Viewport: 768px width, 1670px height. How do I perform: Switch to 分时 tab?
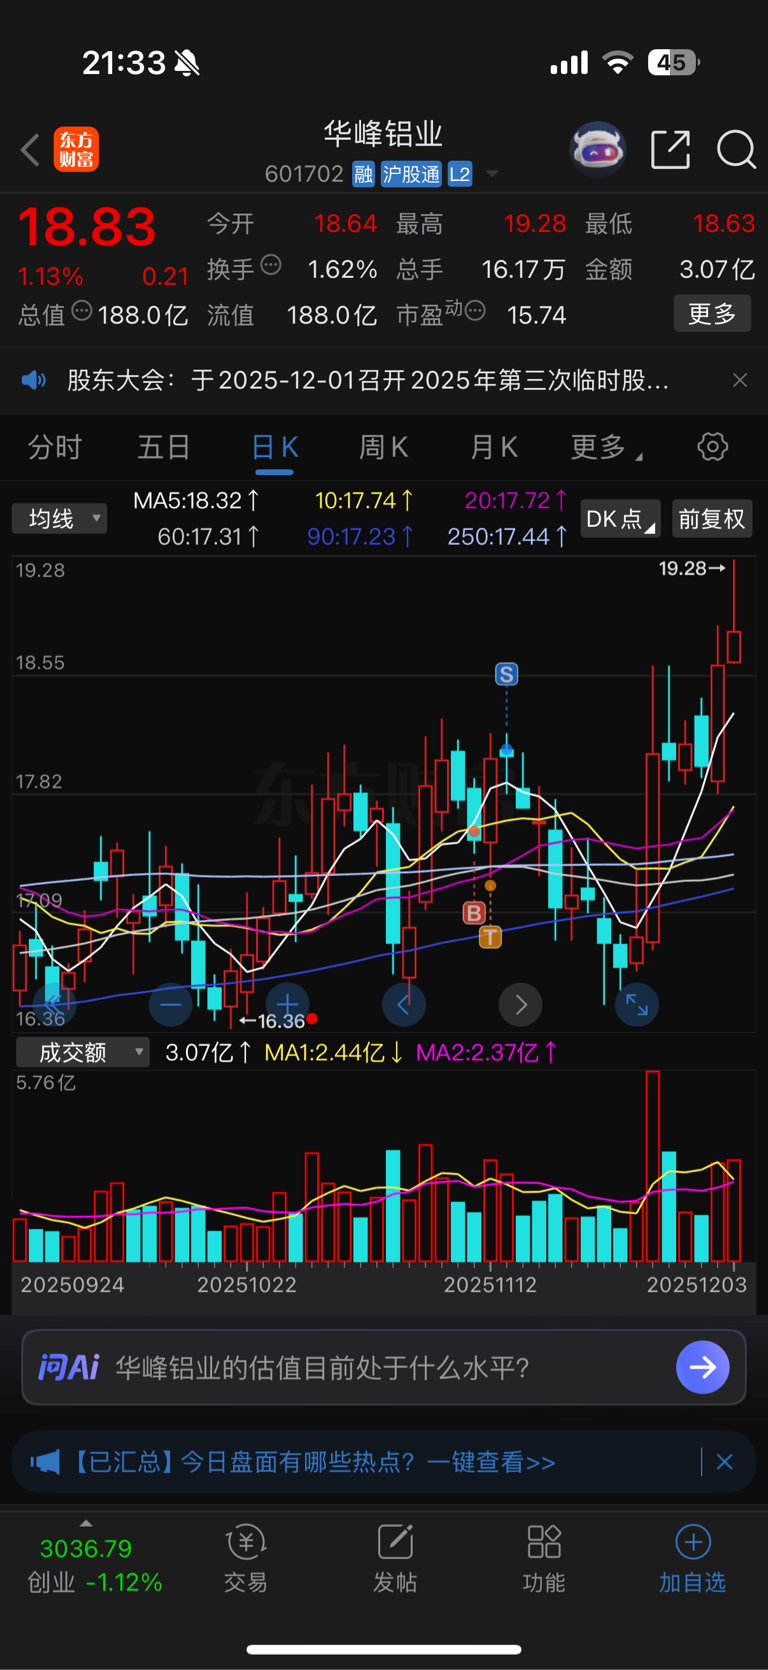(x=55, y=447)
